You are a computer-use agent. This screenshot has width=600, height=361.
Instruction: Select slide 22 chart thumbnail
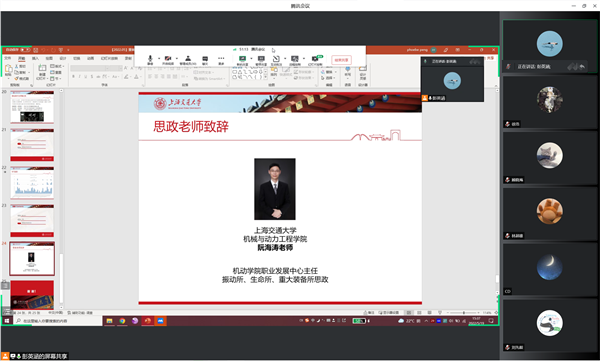(x=32, y=183)
